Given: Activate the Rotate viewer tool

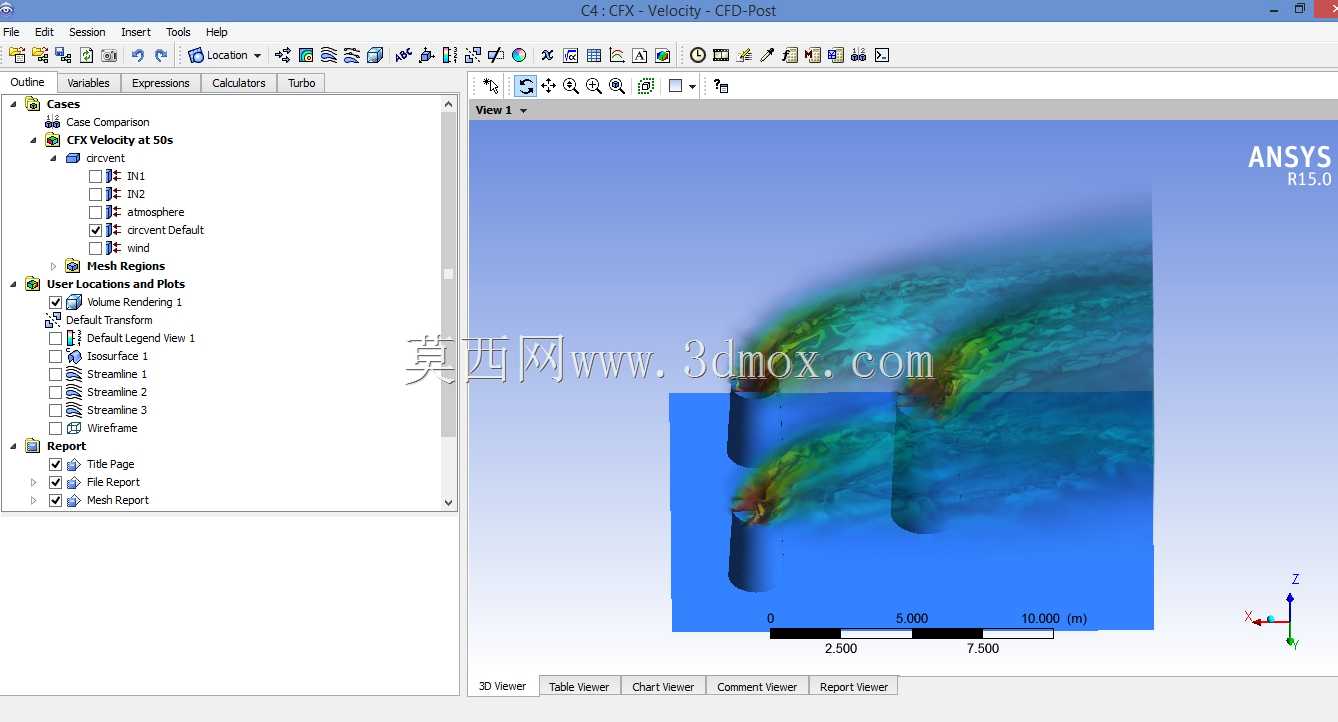Looking at the screenshot, I should coord(526,86).
